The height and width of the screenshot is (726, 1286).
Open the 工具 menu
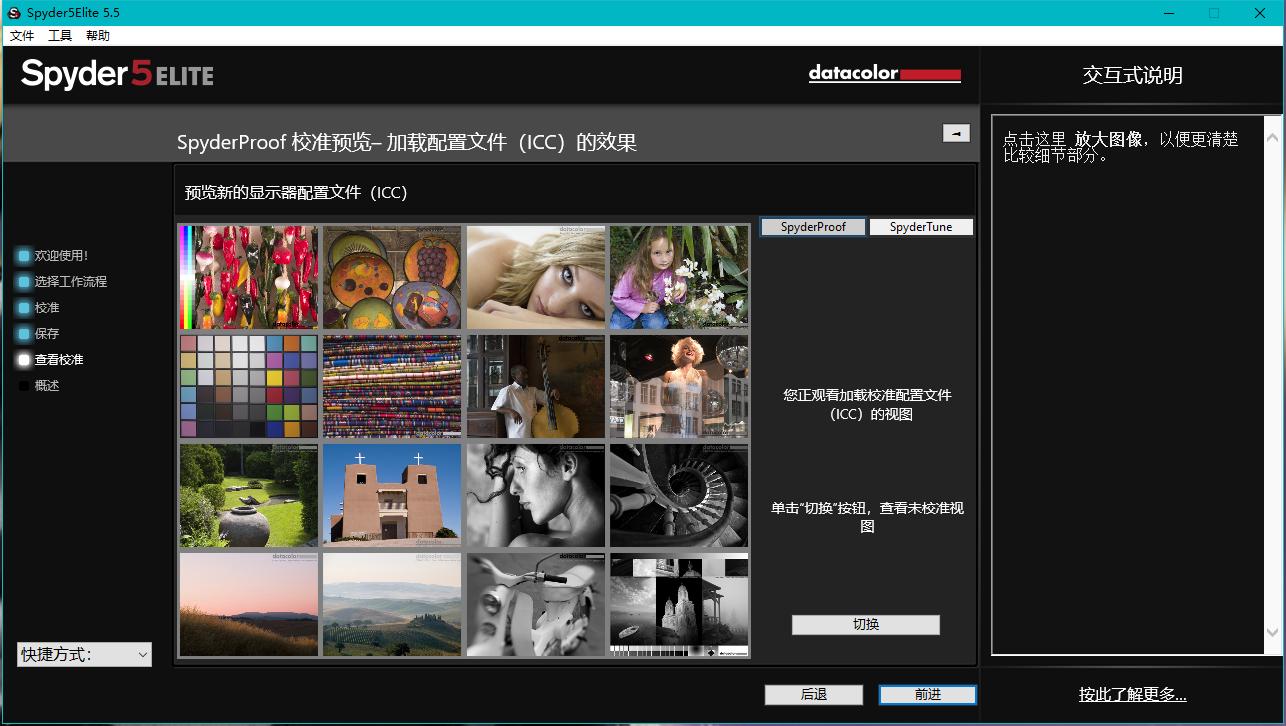coord(58,35)
